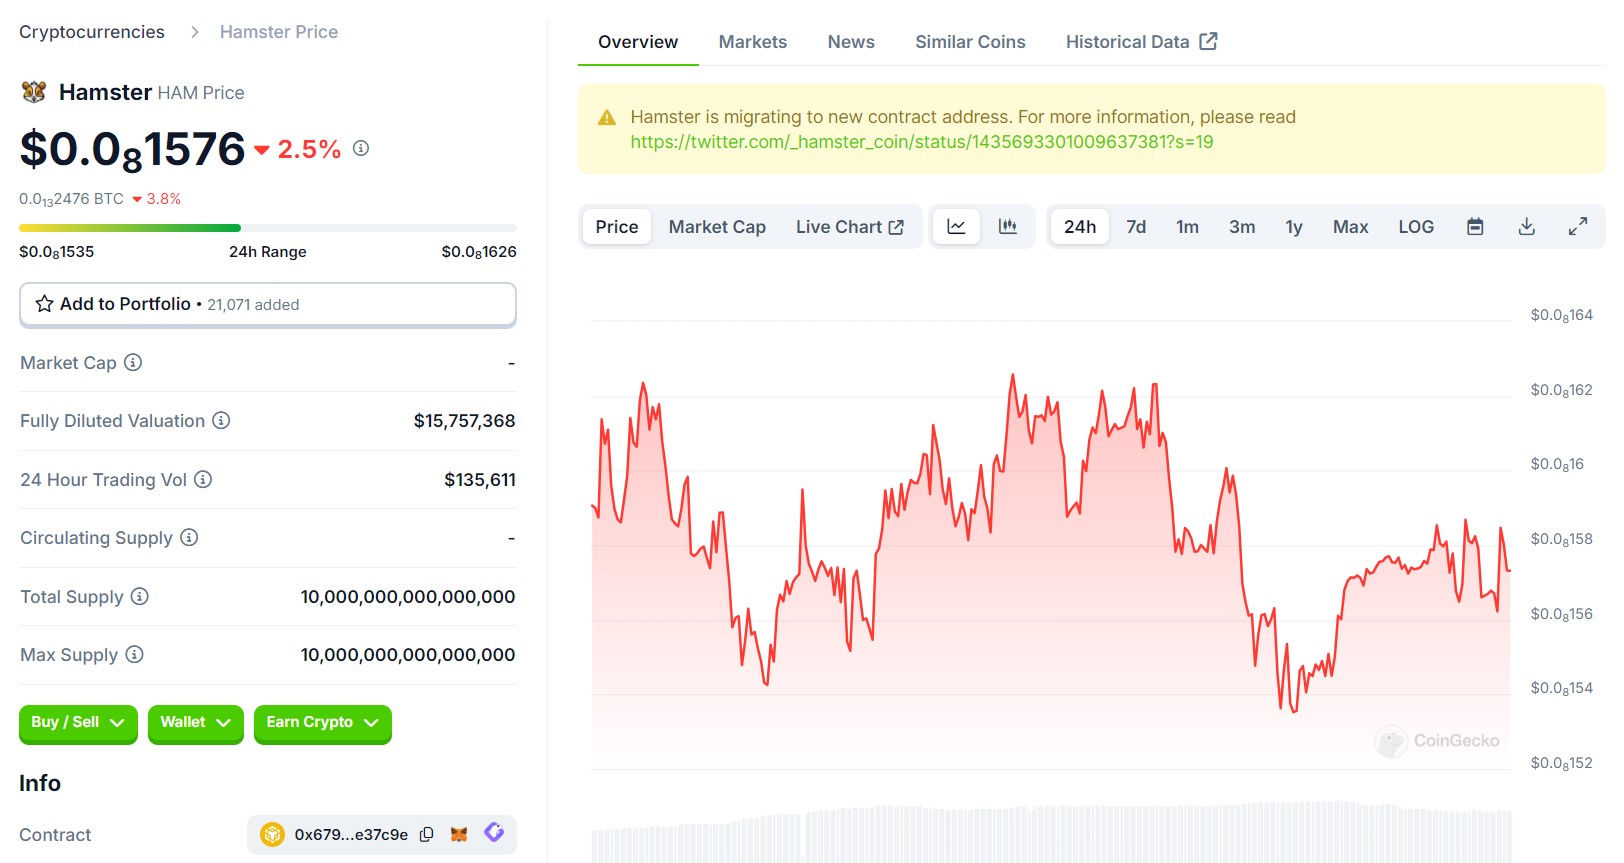Open the Markets tab

[753, 42]
